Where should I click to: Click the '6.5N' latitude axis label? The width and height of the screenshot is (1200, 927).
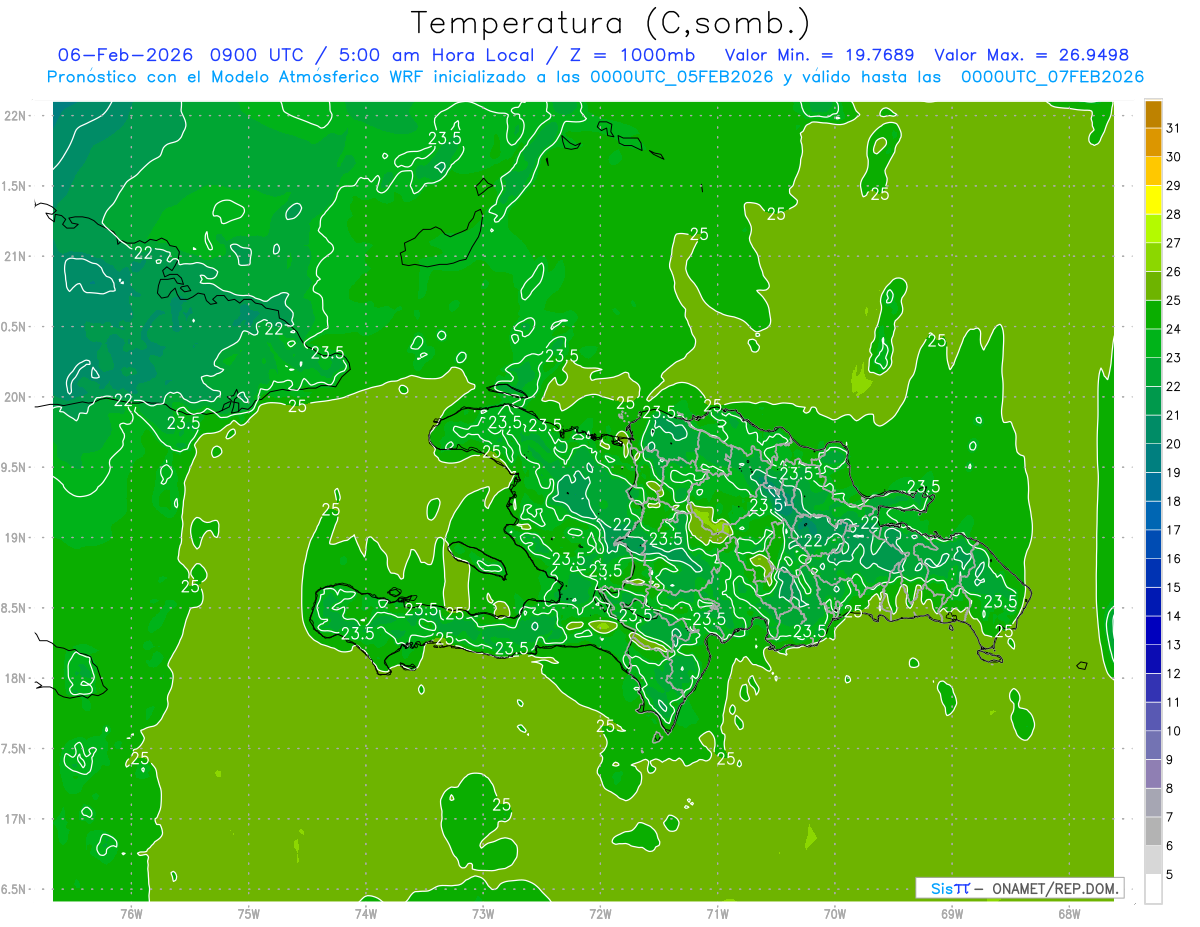(x=13, y=890)
